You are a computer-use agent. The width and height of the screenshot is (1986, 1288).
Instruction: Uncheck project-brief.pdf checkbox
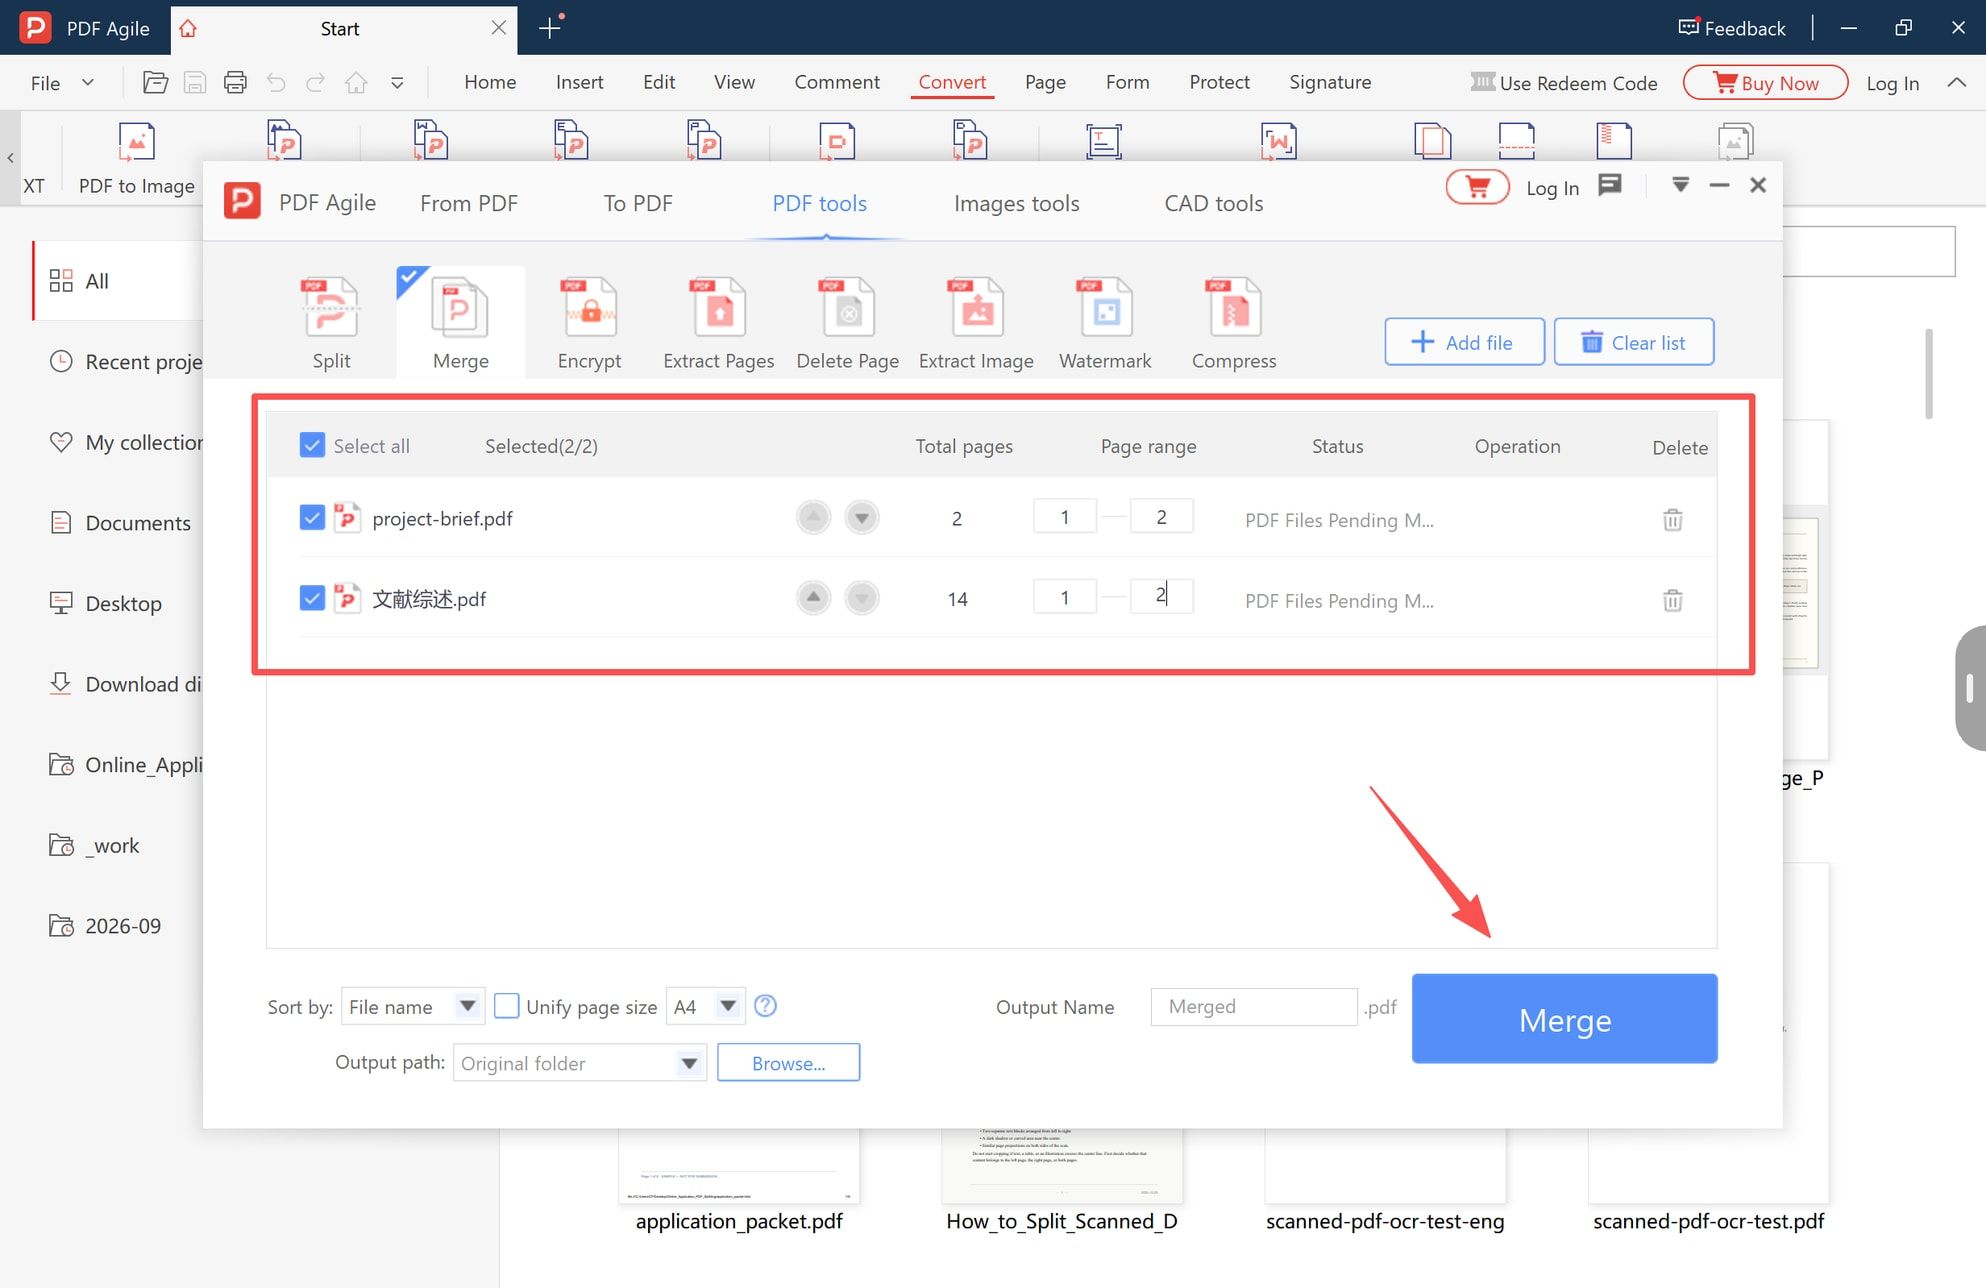pos(312,518)
